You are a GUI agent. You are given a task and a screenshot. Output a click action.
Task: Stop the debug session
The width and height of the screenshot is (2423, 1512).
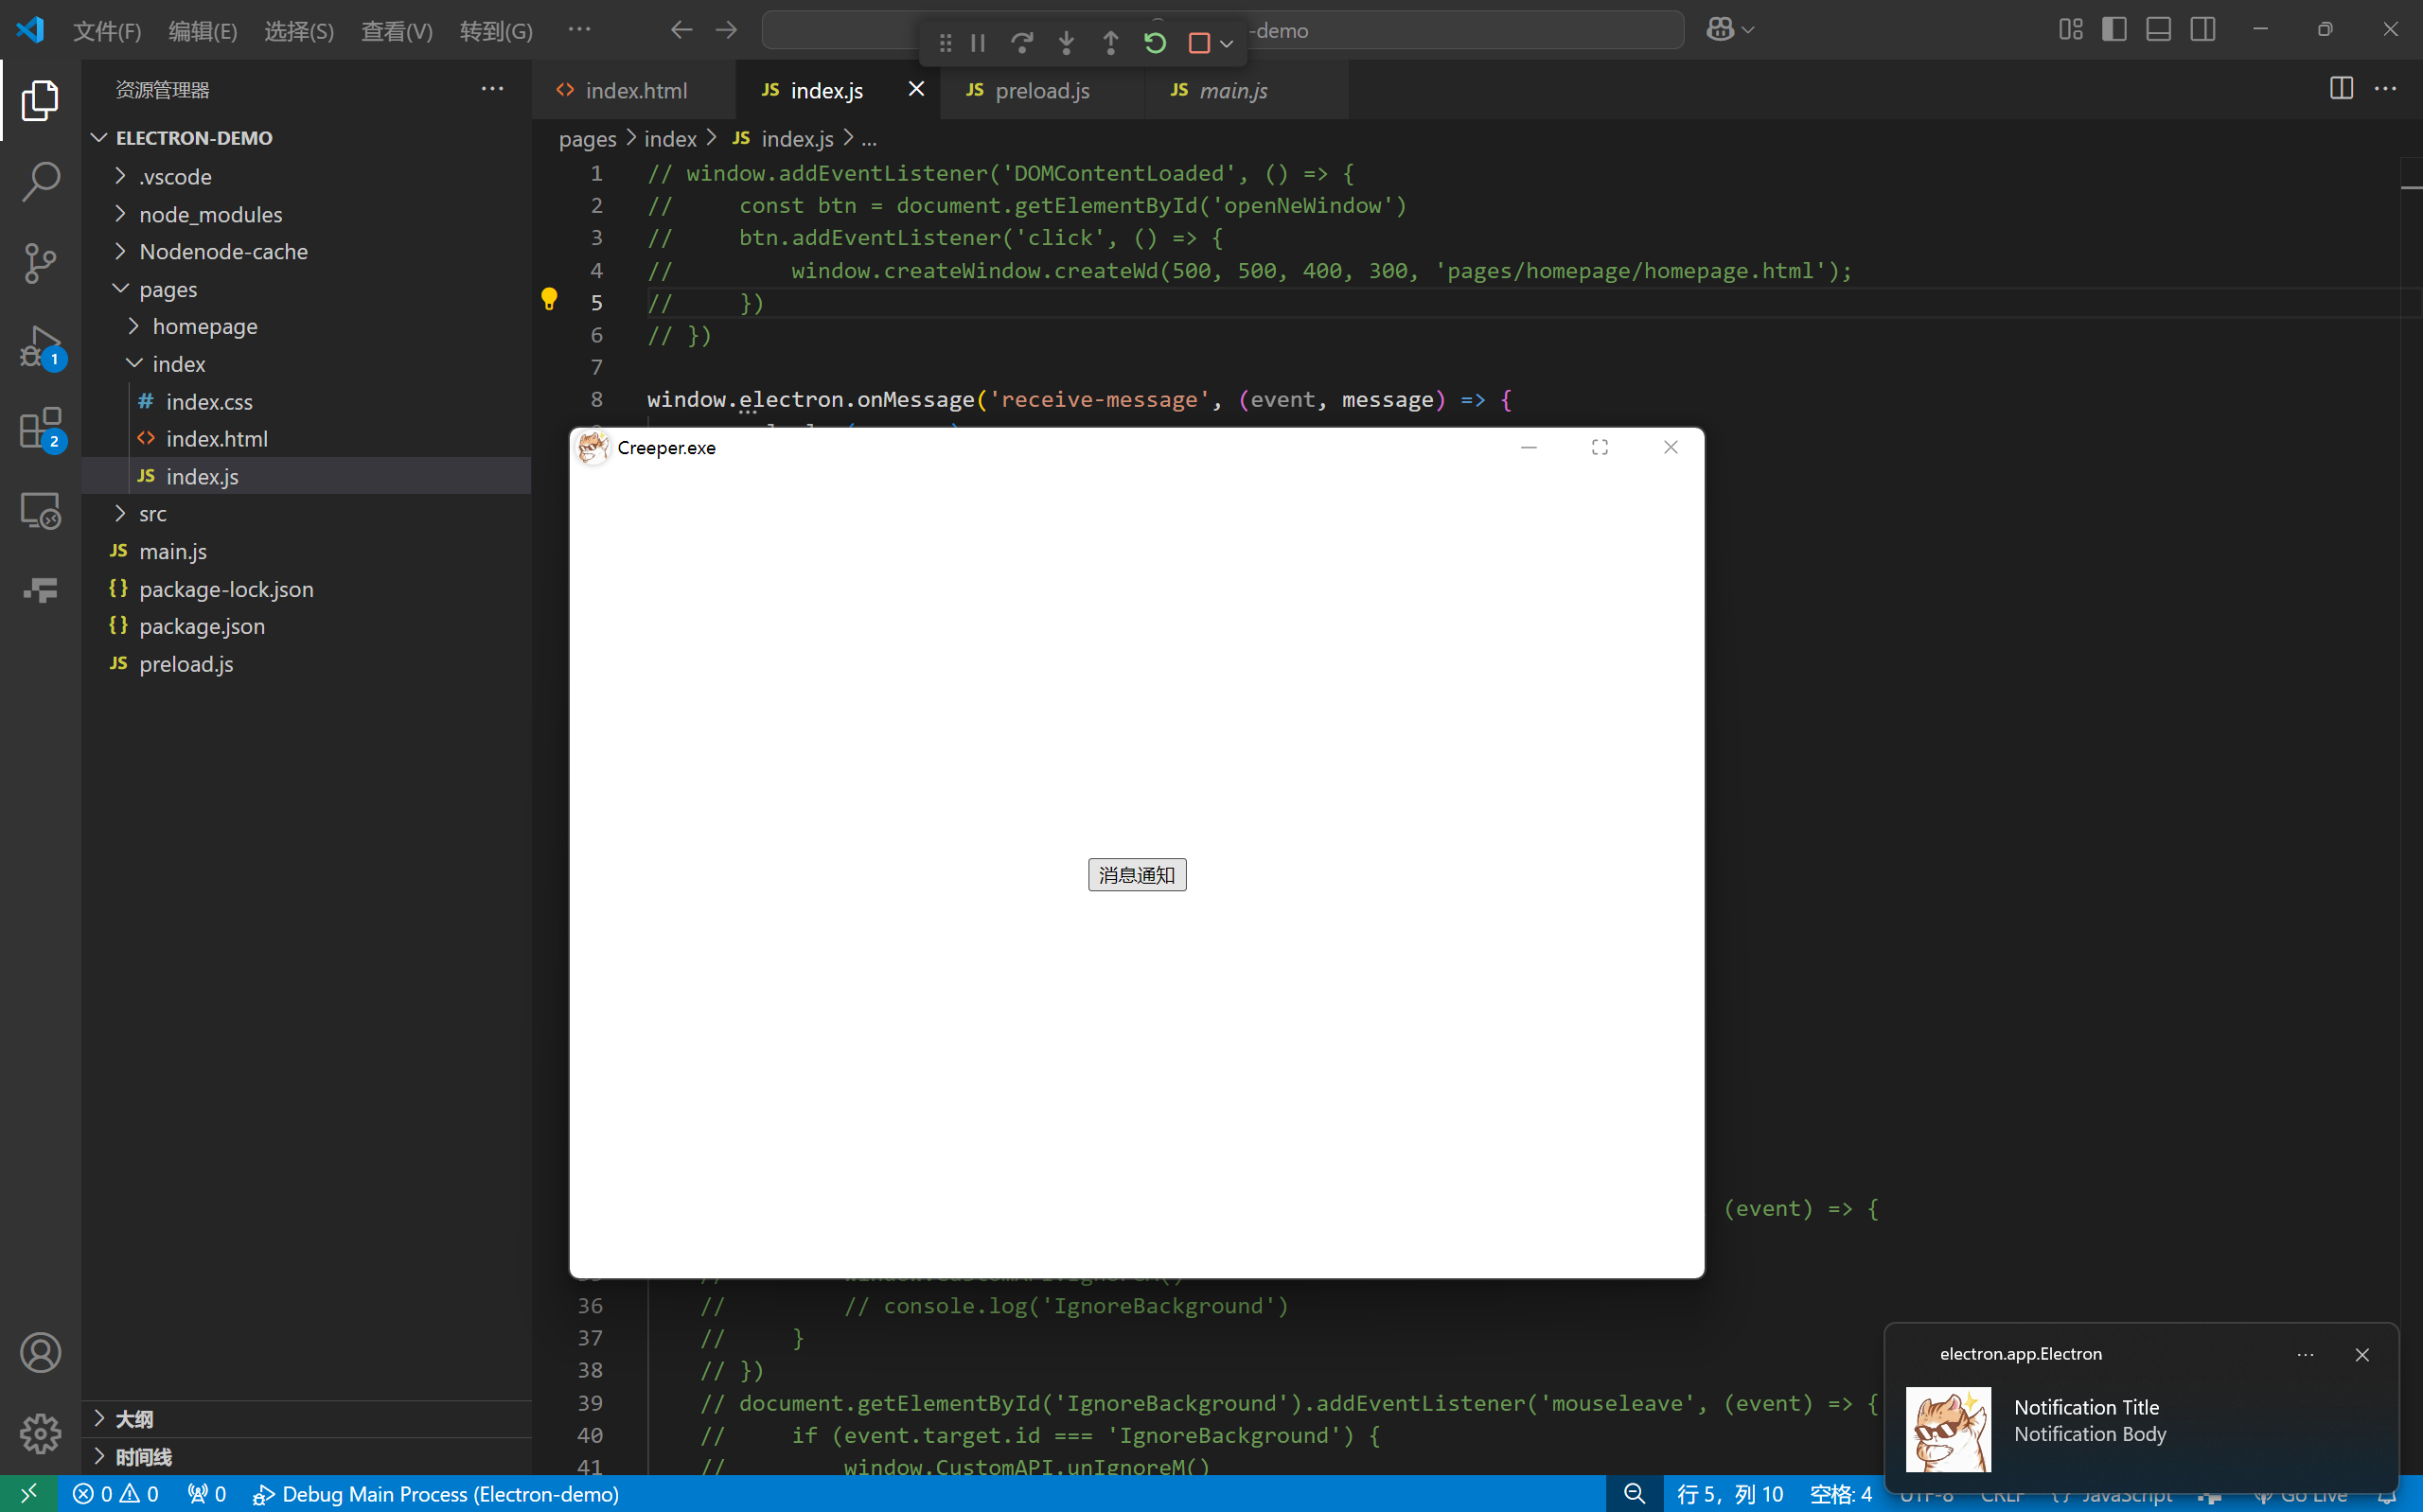click(x=1199, y=43)
